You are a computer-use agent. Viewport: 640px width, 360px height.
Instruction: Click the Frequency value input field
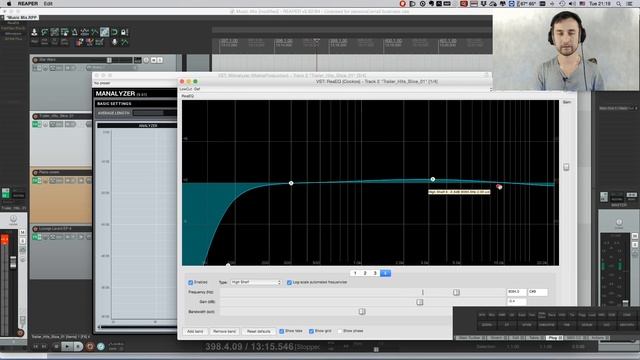(516, 292)
